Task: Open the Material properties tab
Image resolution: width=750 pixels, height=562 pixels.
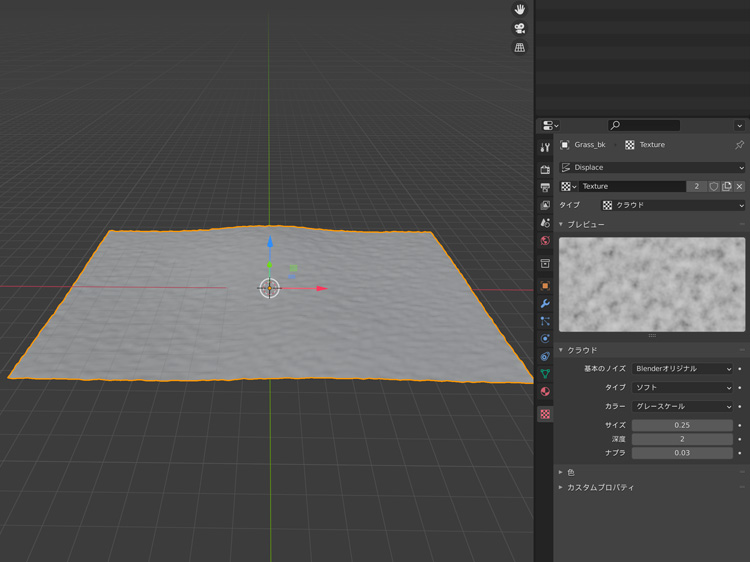Action: [x=545, y=391]
